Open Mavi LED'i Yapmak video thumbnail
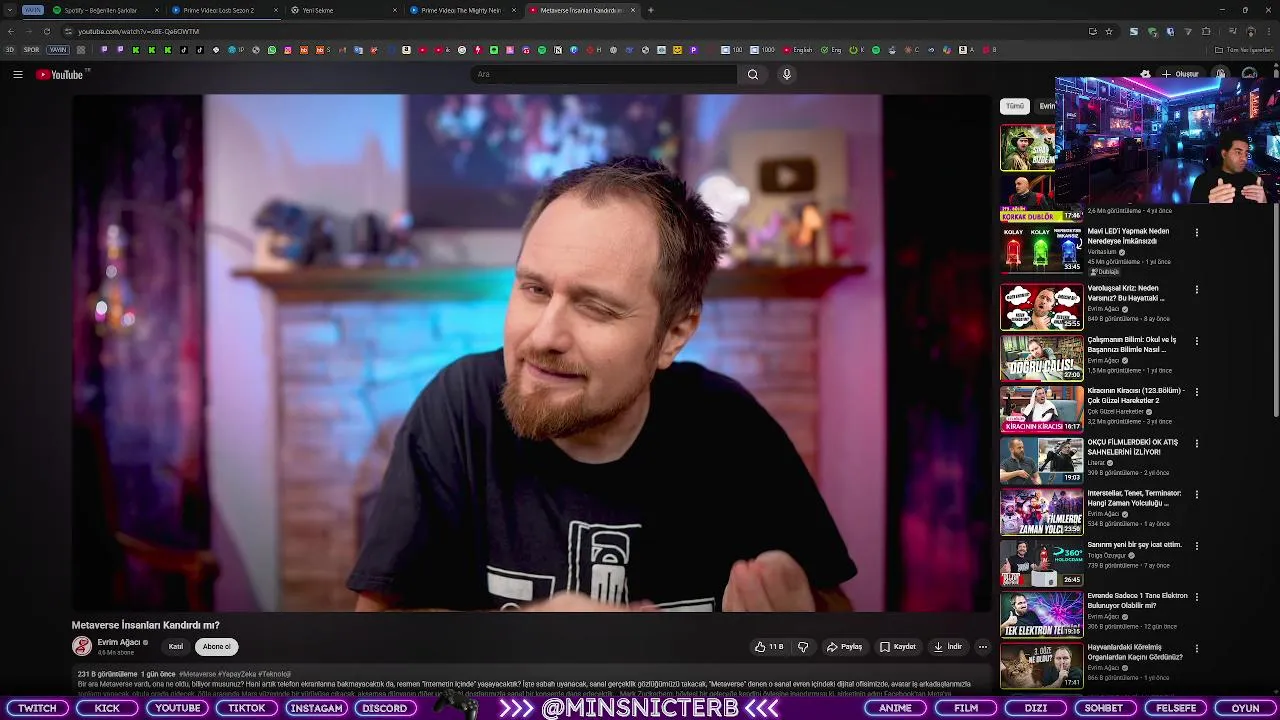This screenshot has height=720, width=1280. 1041,249
